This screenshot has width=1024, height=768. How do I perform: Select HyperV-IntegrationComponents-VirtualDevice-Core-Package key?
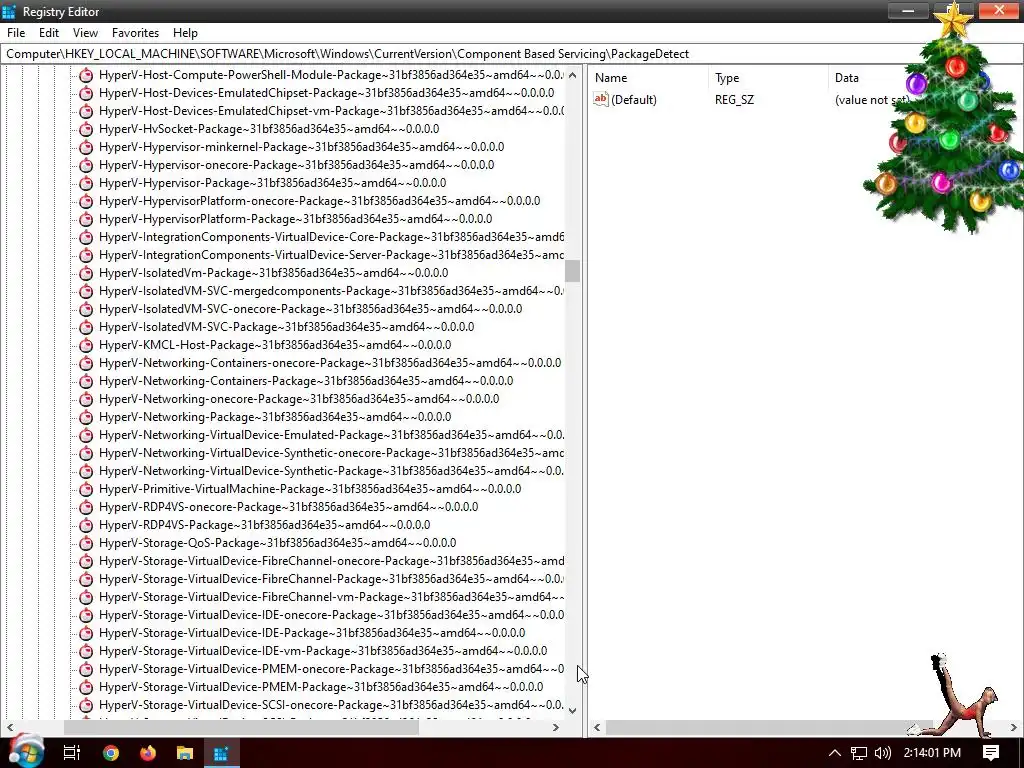(331, 237)
